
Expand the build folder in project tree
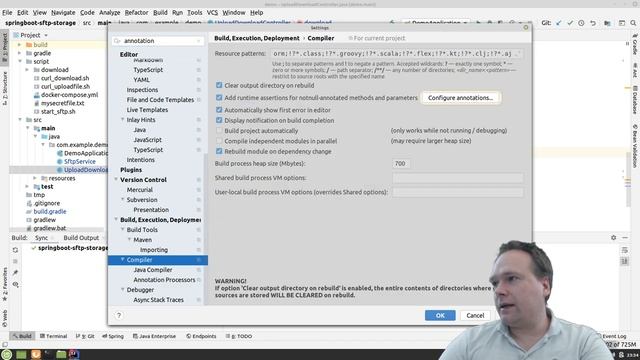[20, 44]
